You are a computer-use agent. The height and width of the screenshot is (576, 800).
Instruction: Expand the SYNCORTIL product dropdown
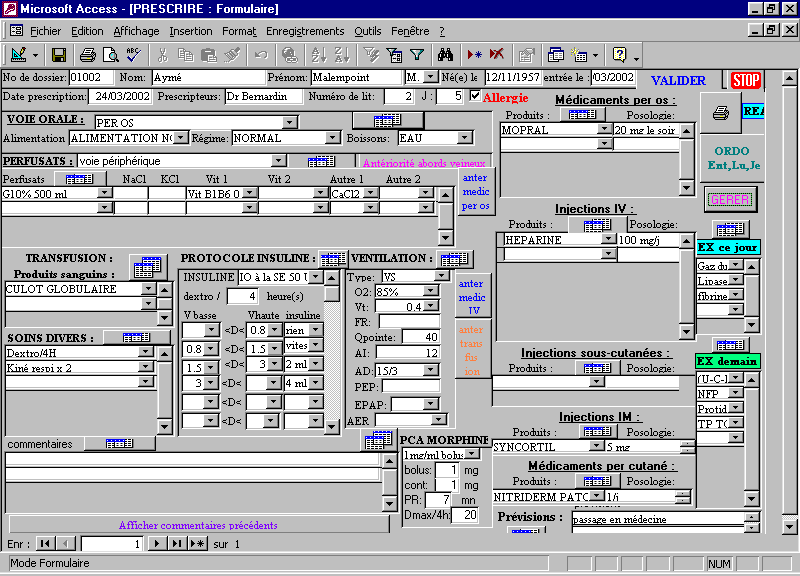(x=597, y=446)
